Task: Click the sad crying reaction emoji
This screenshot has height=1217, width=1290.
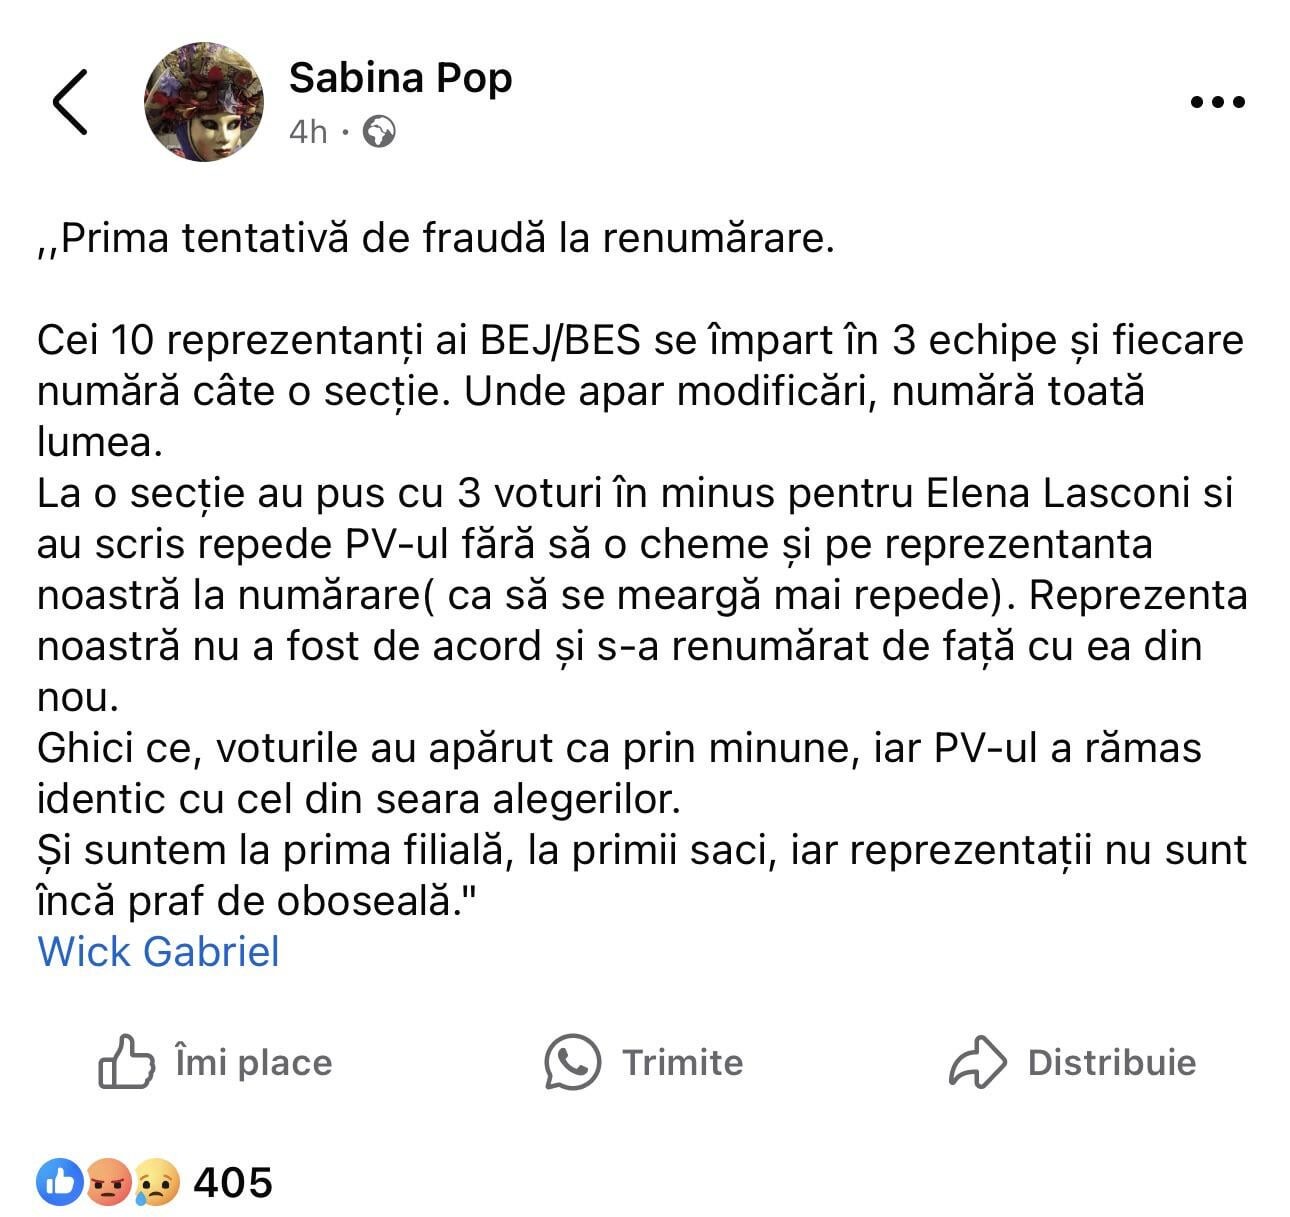Action: [x=156, y=1182]
